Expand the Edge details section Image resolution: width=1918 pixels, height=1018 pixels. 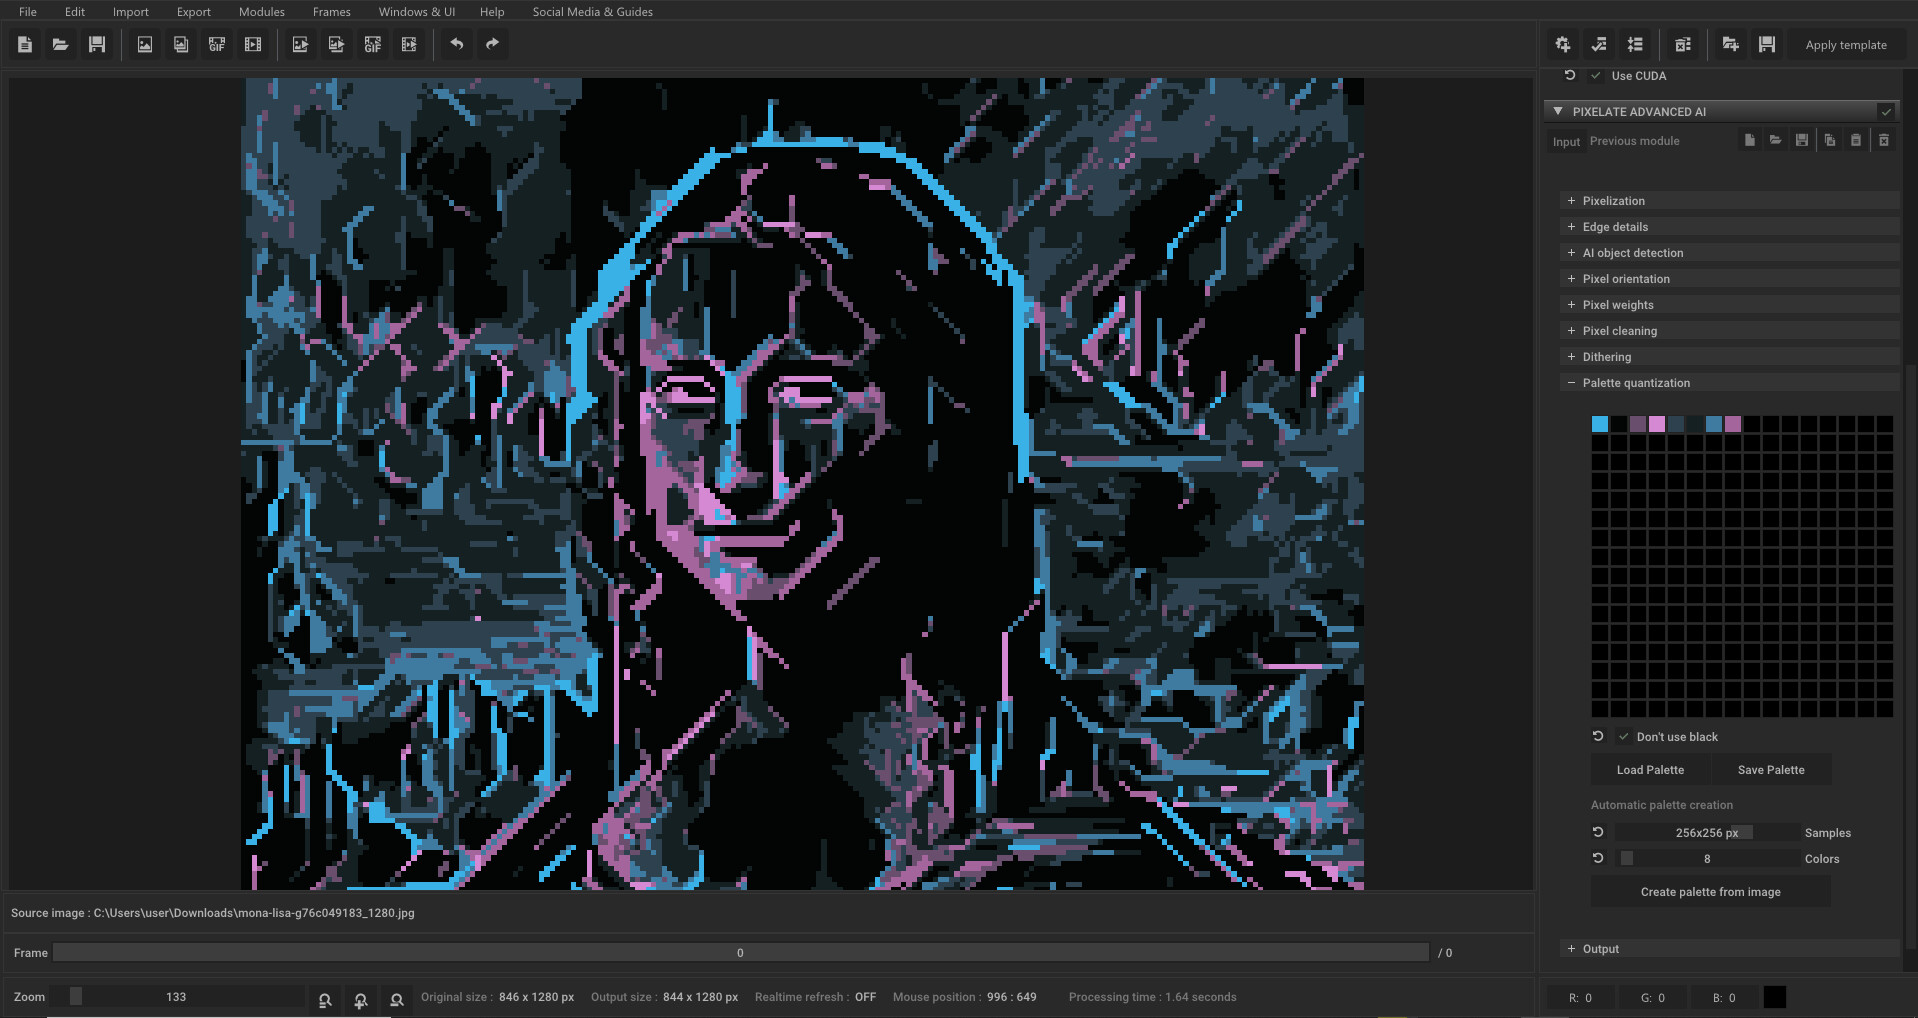[1614, 227]
